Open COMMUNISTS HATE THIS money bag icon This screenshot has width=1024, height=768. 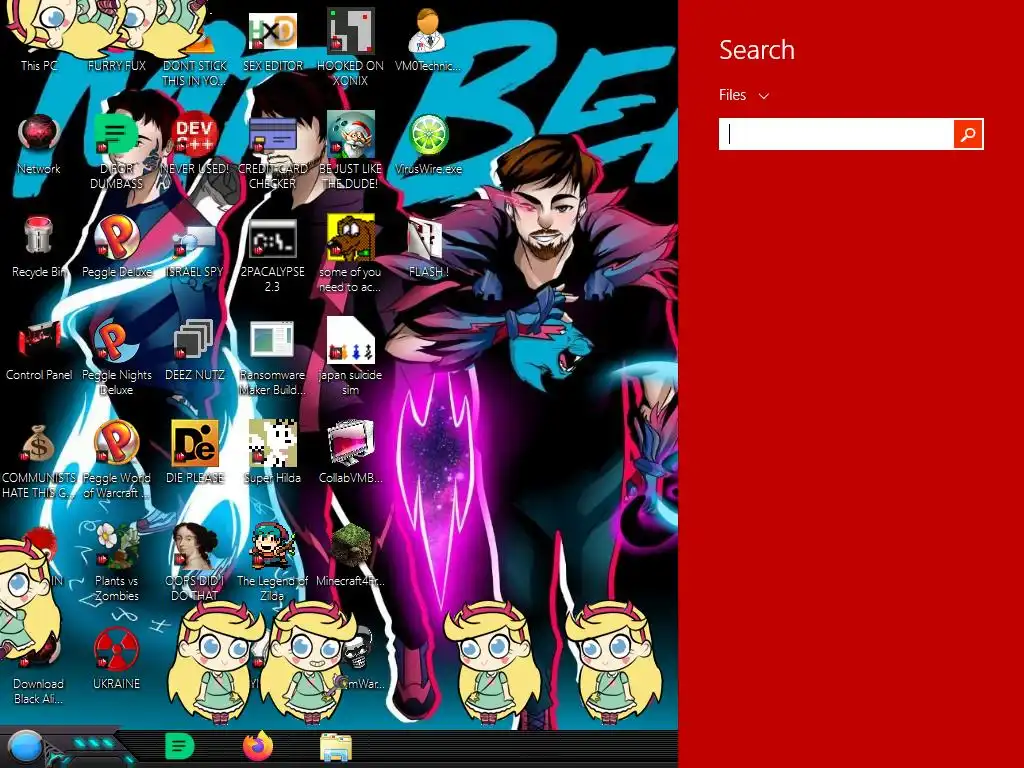point(39,443)
